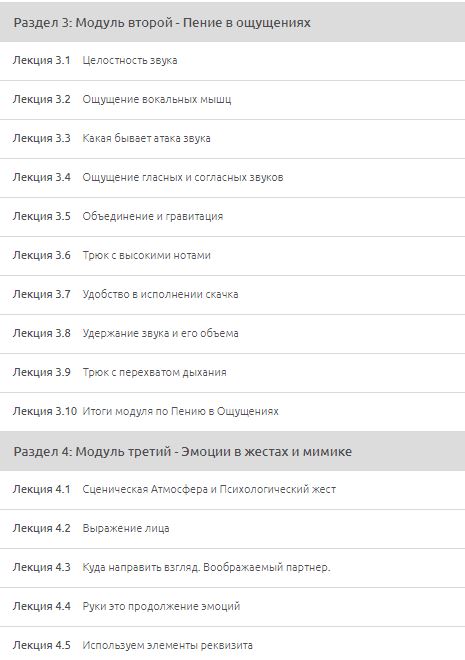Open lecture 3.7 Удобство в исполнении скачка
Image resolution: width=465 pixels, height=660 pixels.
click(x=232, y=295)
